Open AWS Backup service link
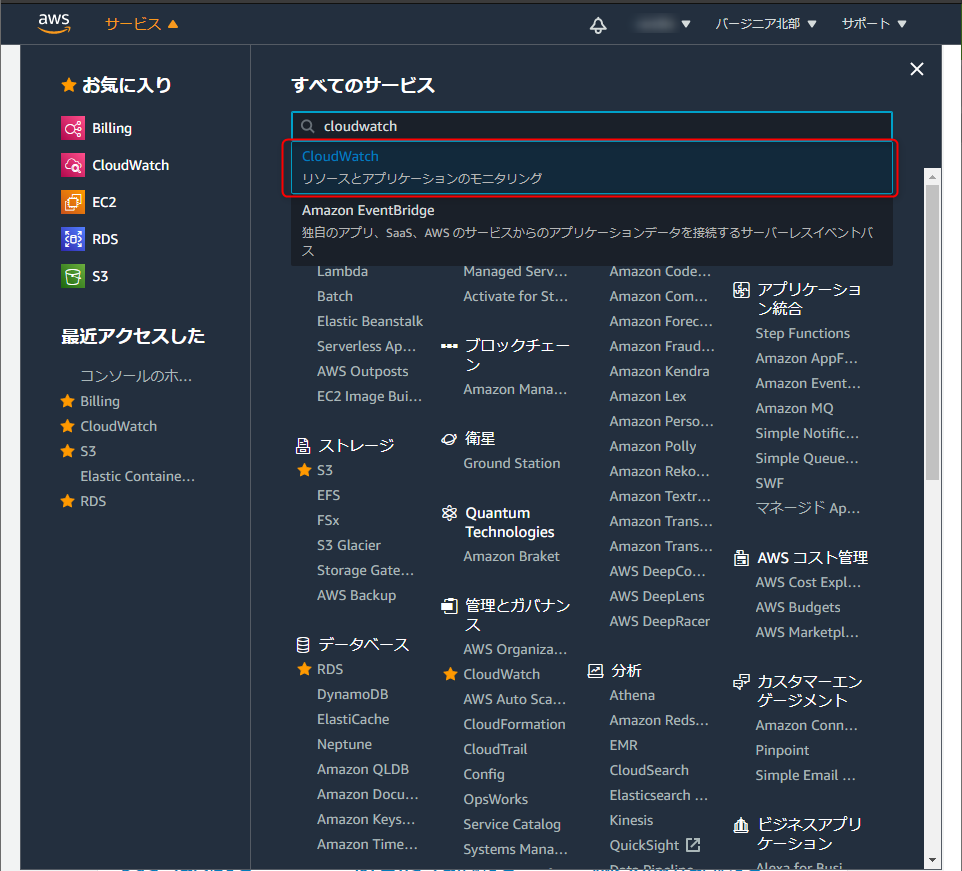Screen dimensions: 962x871 356,596
